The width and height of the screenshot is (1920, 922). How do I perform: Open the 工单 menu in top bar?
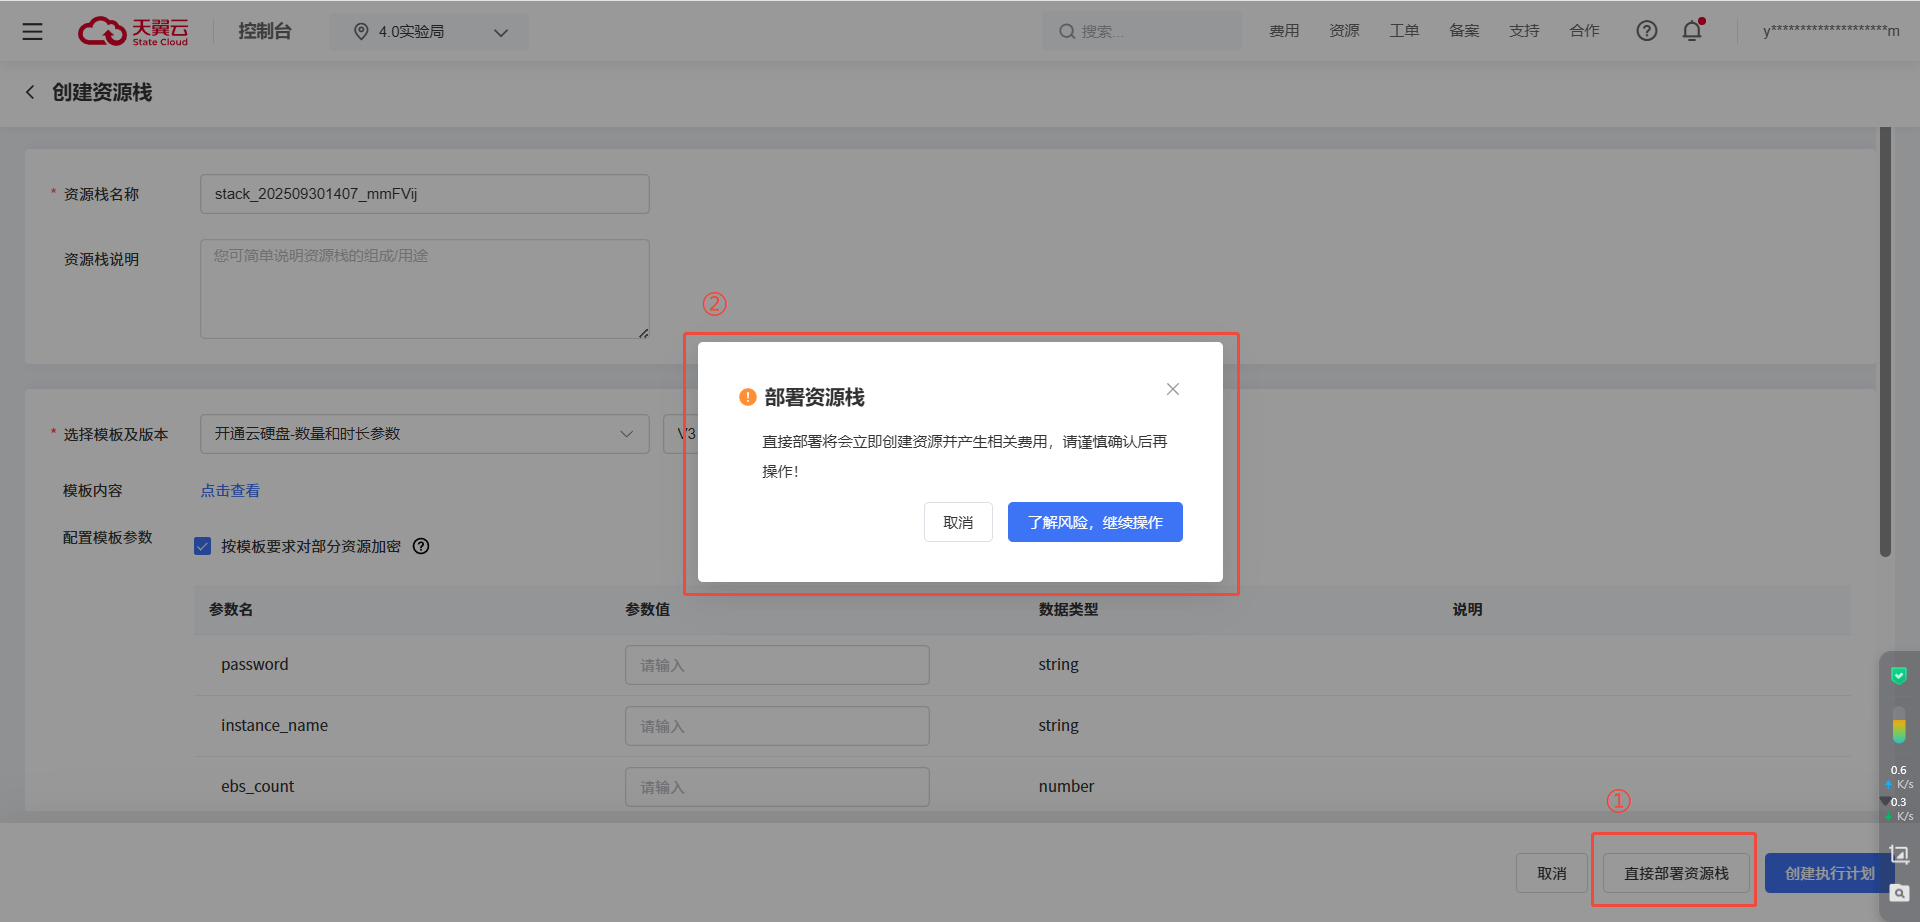pos(1404,31)
